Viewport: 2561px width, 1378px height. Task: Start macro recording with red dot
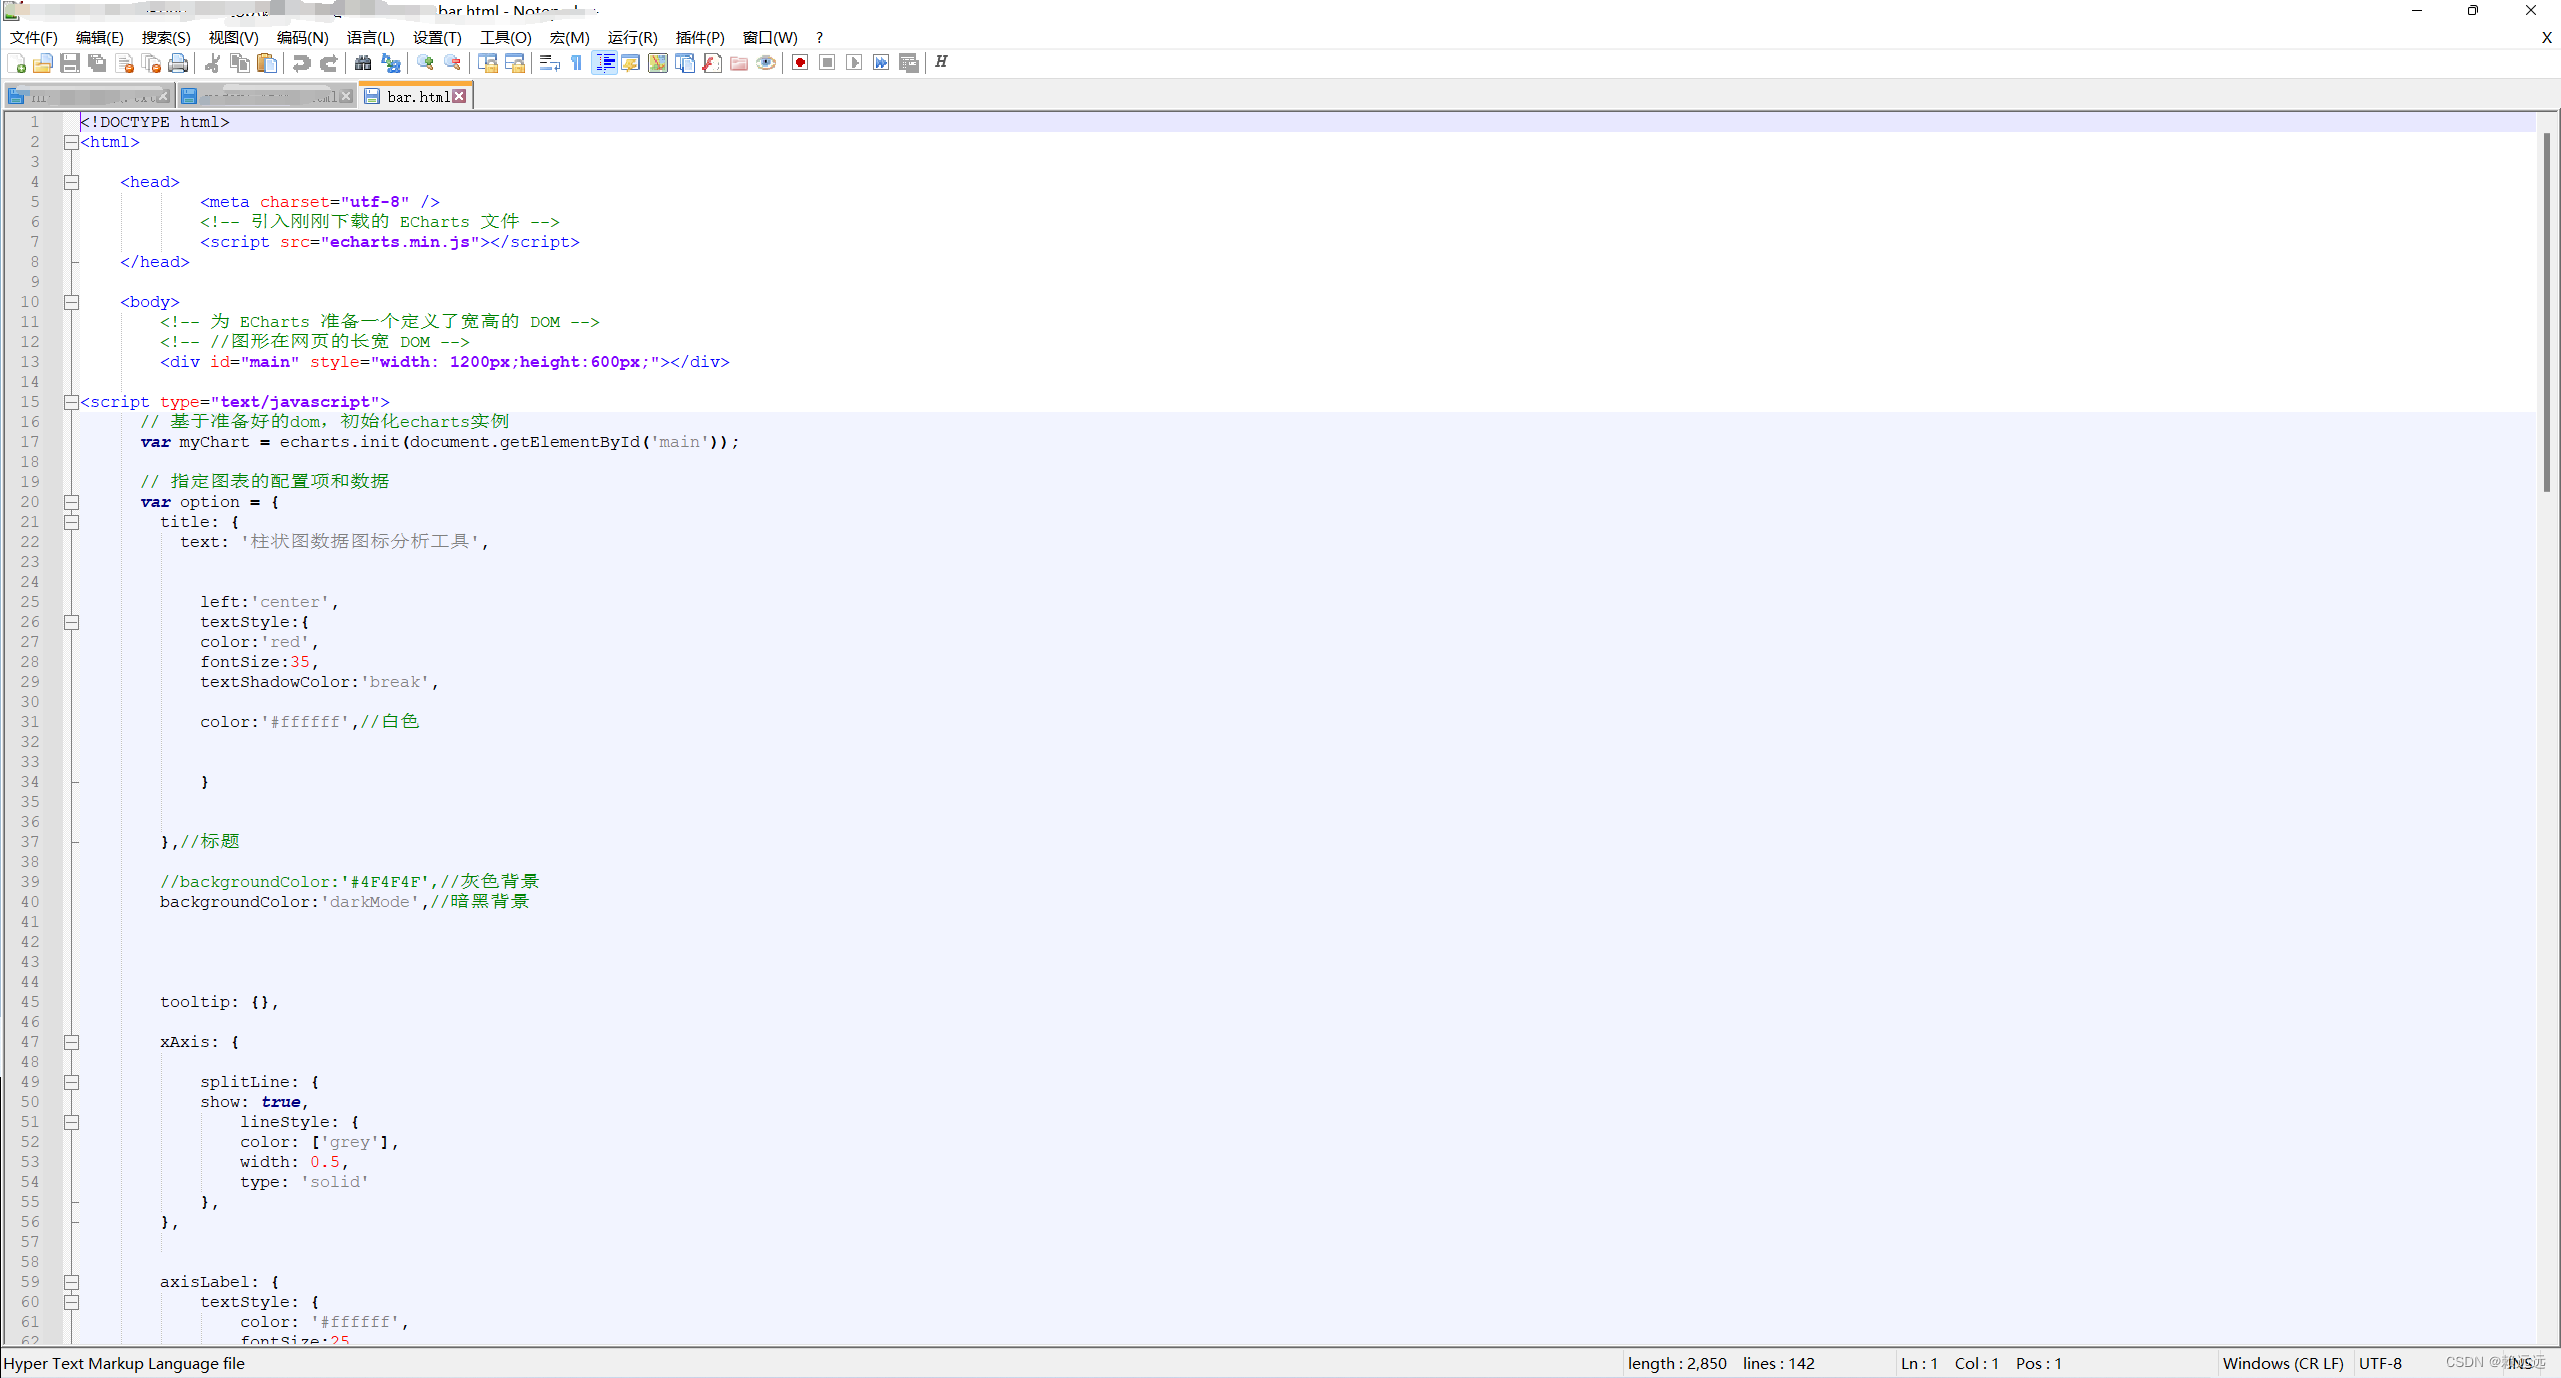[800, 63]
